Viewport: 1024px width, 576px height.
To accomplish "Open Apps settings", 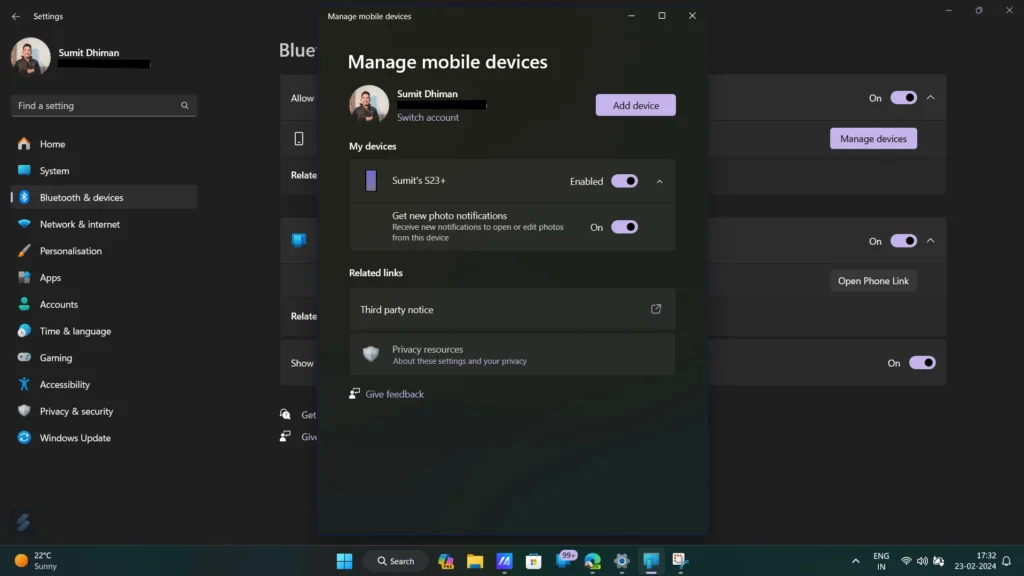I will point(104,278).
